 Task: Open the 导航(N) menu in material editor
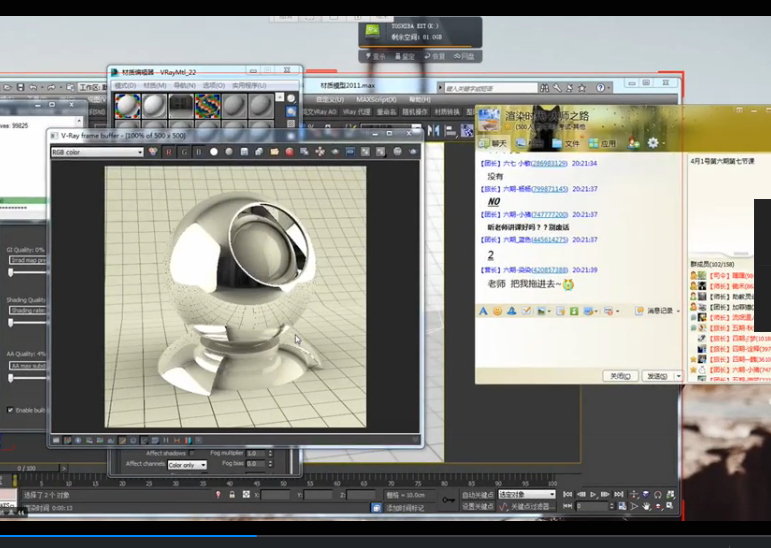pyautogui.click(x=184, y=86)
